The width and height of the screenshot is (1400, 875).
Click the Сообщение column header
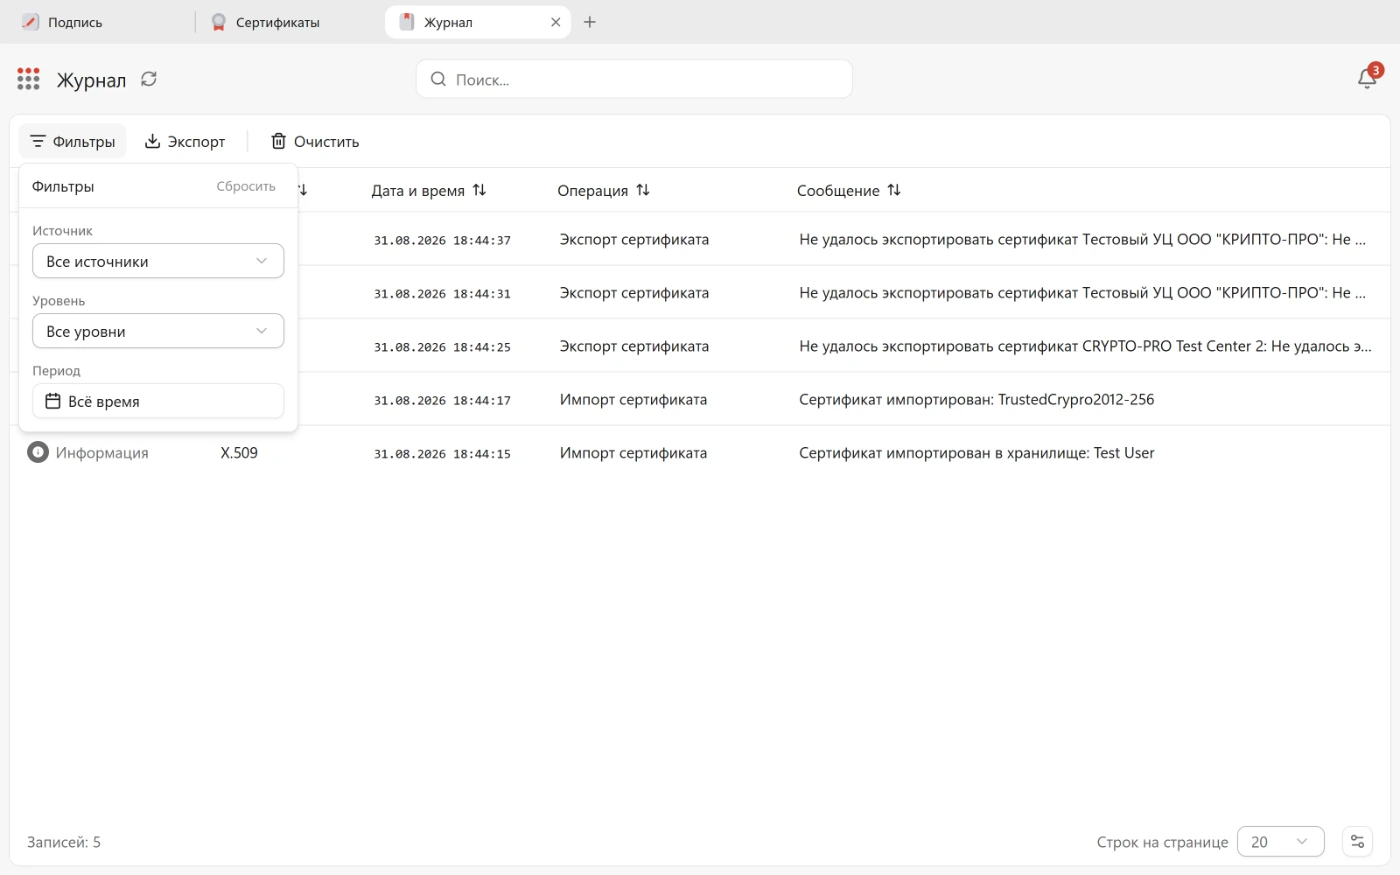click(838, 190)
